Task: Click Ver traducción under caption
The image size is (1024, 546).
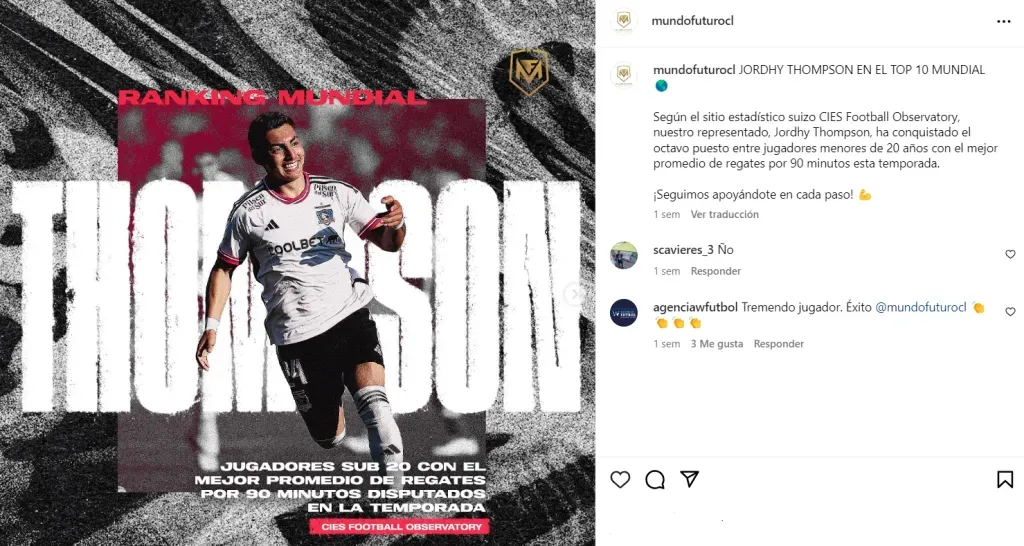Action: tap(724, 214)
